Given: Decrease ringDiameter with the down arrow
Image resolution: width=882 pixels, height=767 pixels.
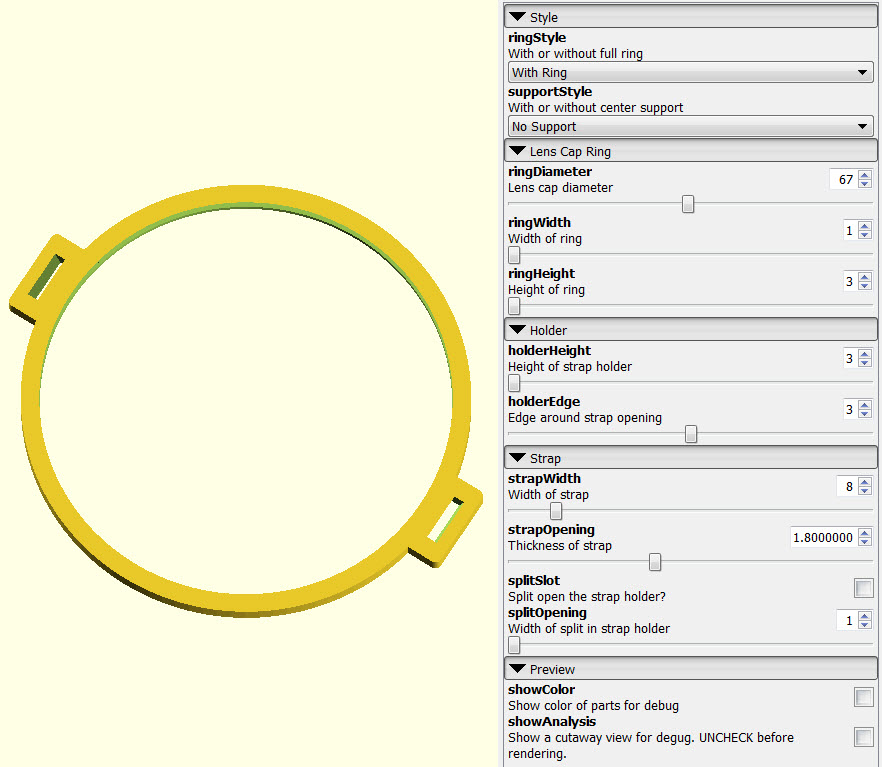Looking at the screenshot, I should 865,184.
